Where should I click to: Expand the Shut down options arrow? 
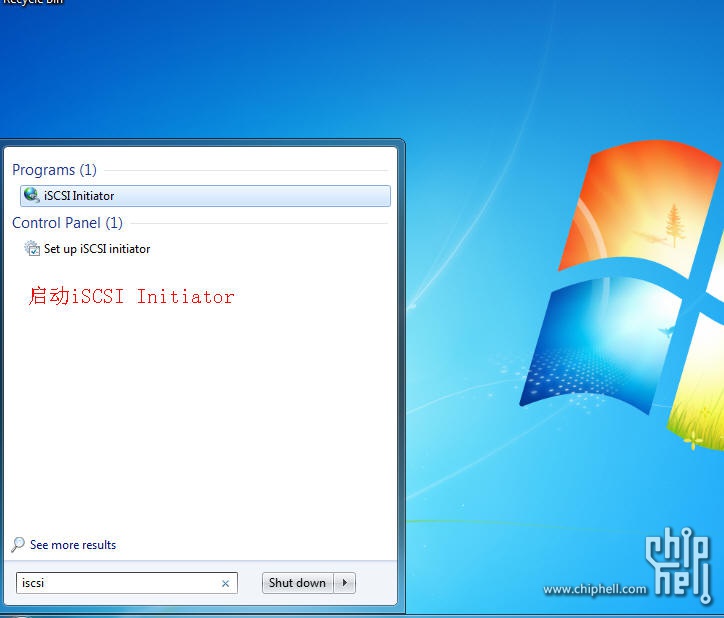(x=344, y=583)
